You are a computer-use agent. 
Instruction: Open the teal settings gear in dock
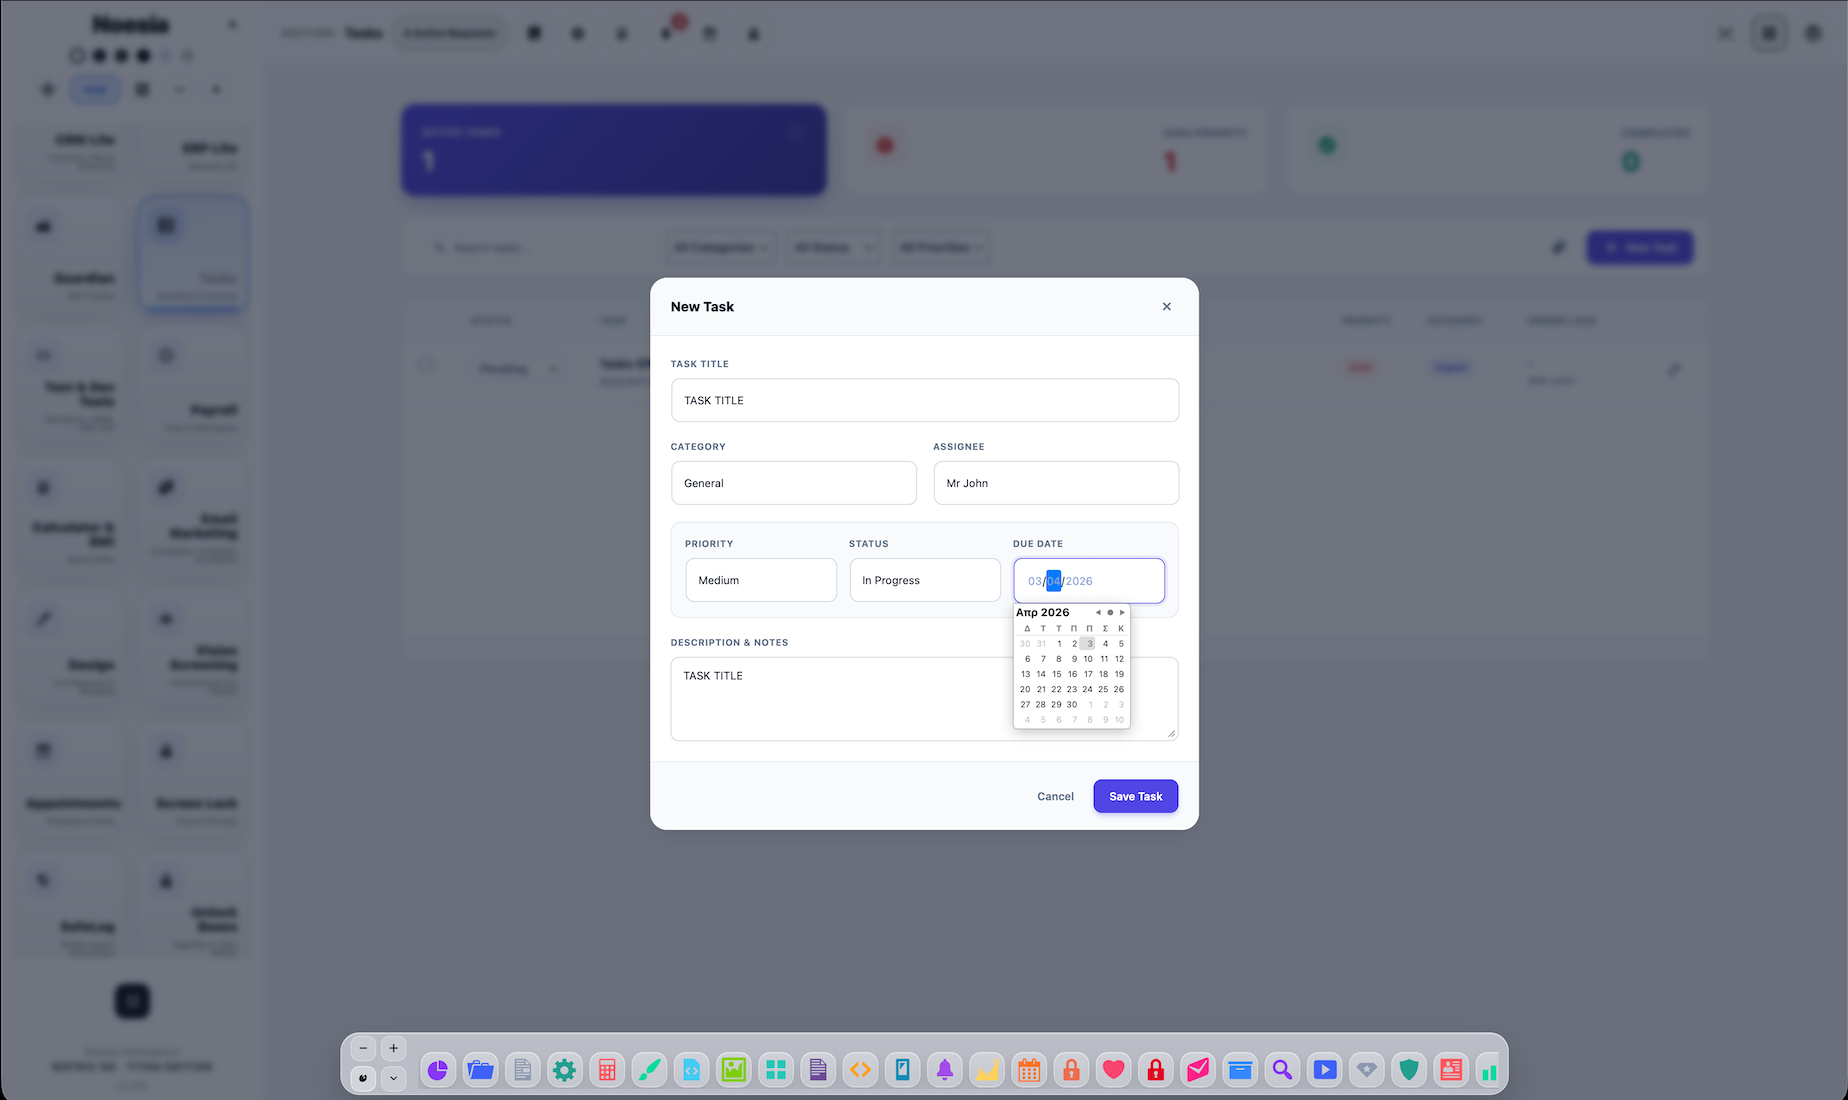tap(564, 1071)
